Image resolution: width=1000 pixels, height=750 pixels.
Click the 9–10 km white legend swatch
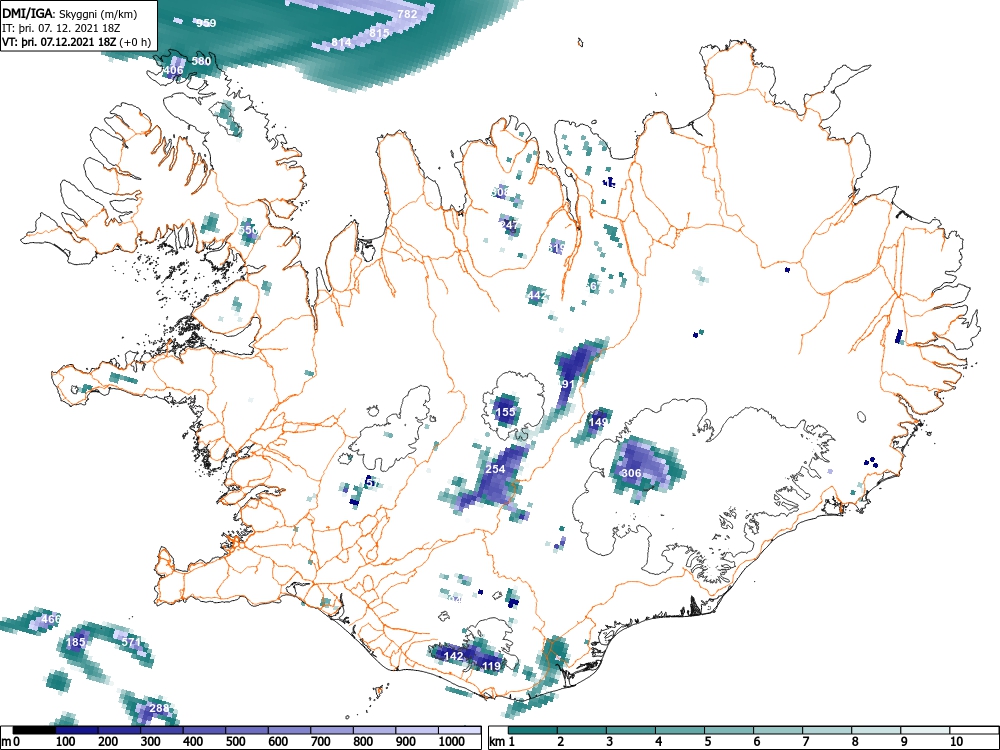(x=925, y=730)
